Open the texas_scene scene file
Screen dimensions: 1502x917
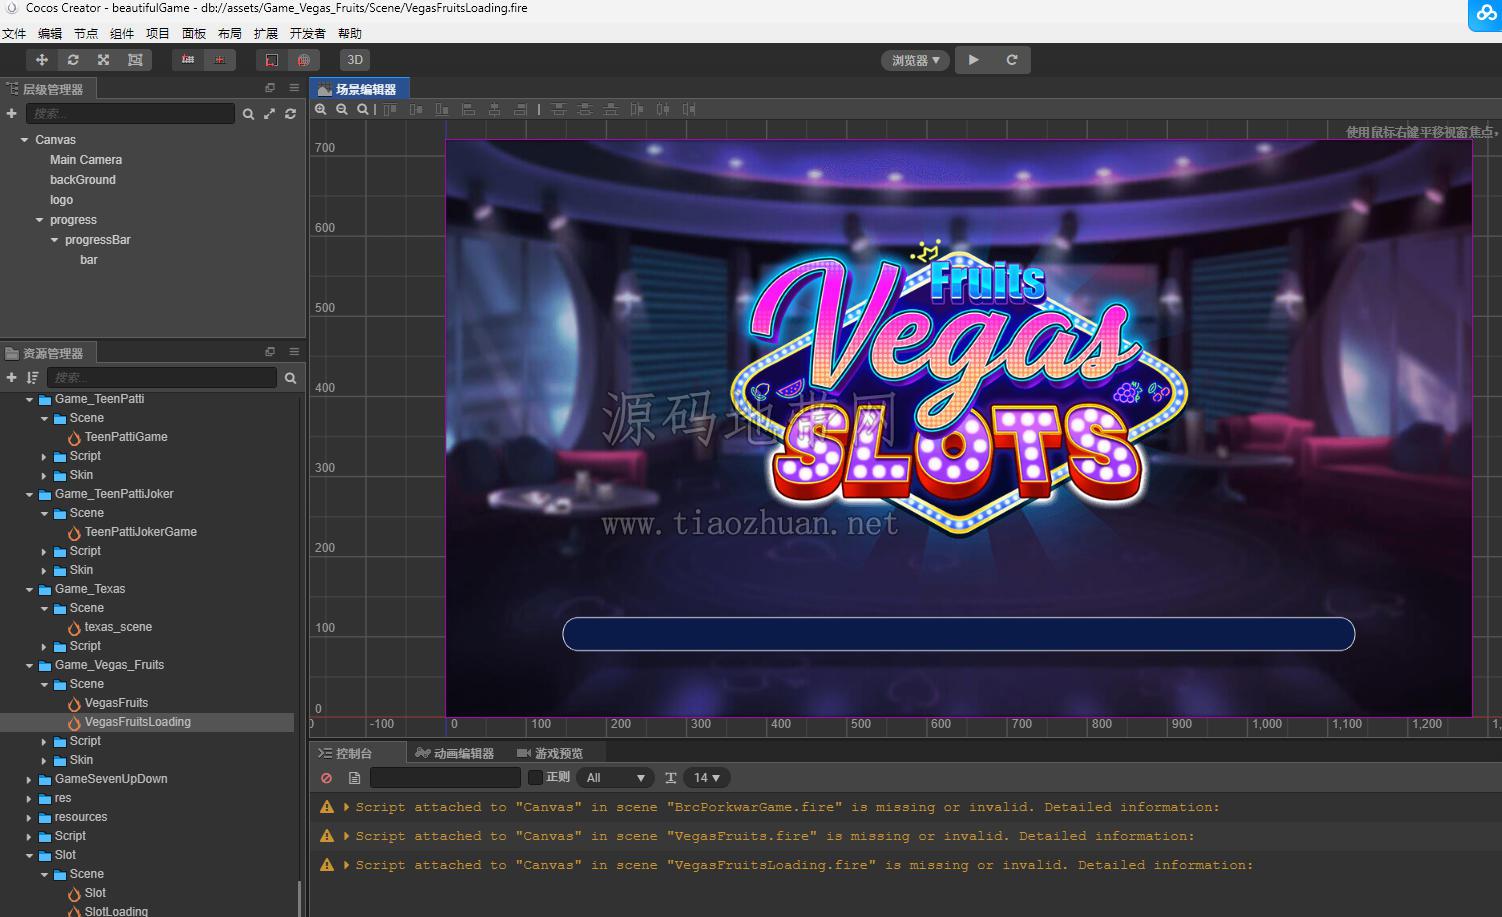click(118, 627)
